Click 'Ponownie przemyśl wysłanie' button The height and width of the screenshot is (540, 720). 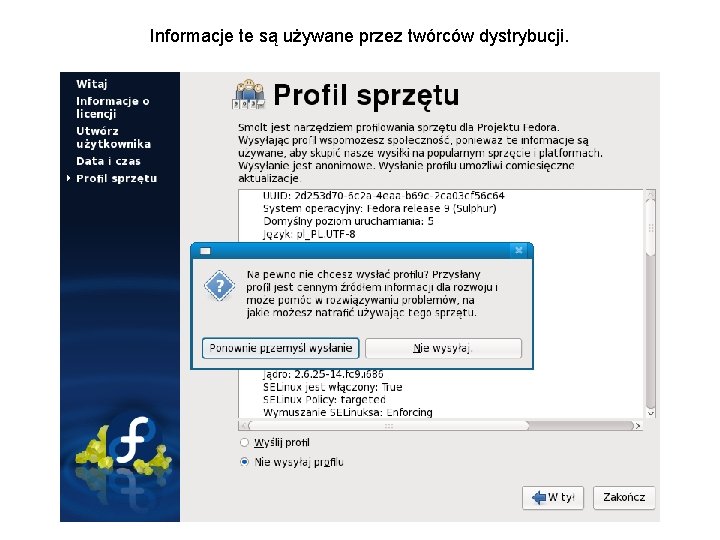[281, 348]
